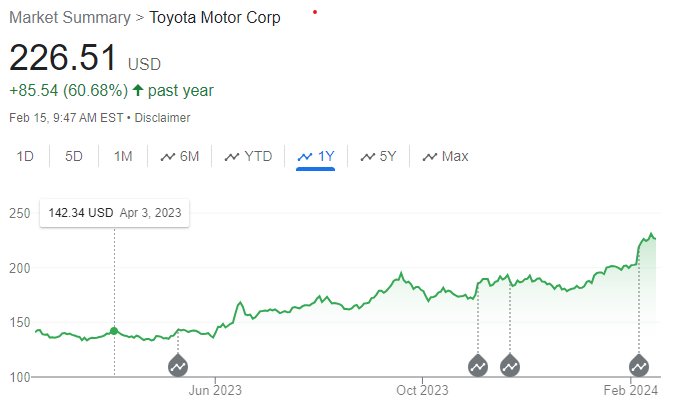The width and height of the screenshot is (680, 410).
Task: Select the active 1Y range tab
Action: click(x=315, y=156)
